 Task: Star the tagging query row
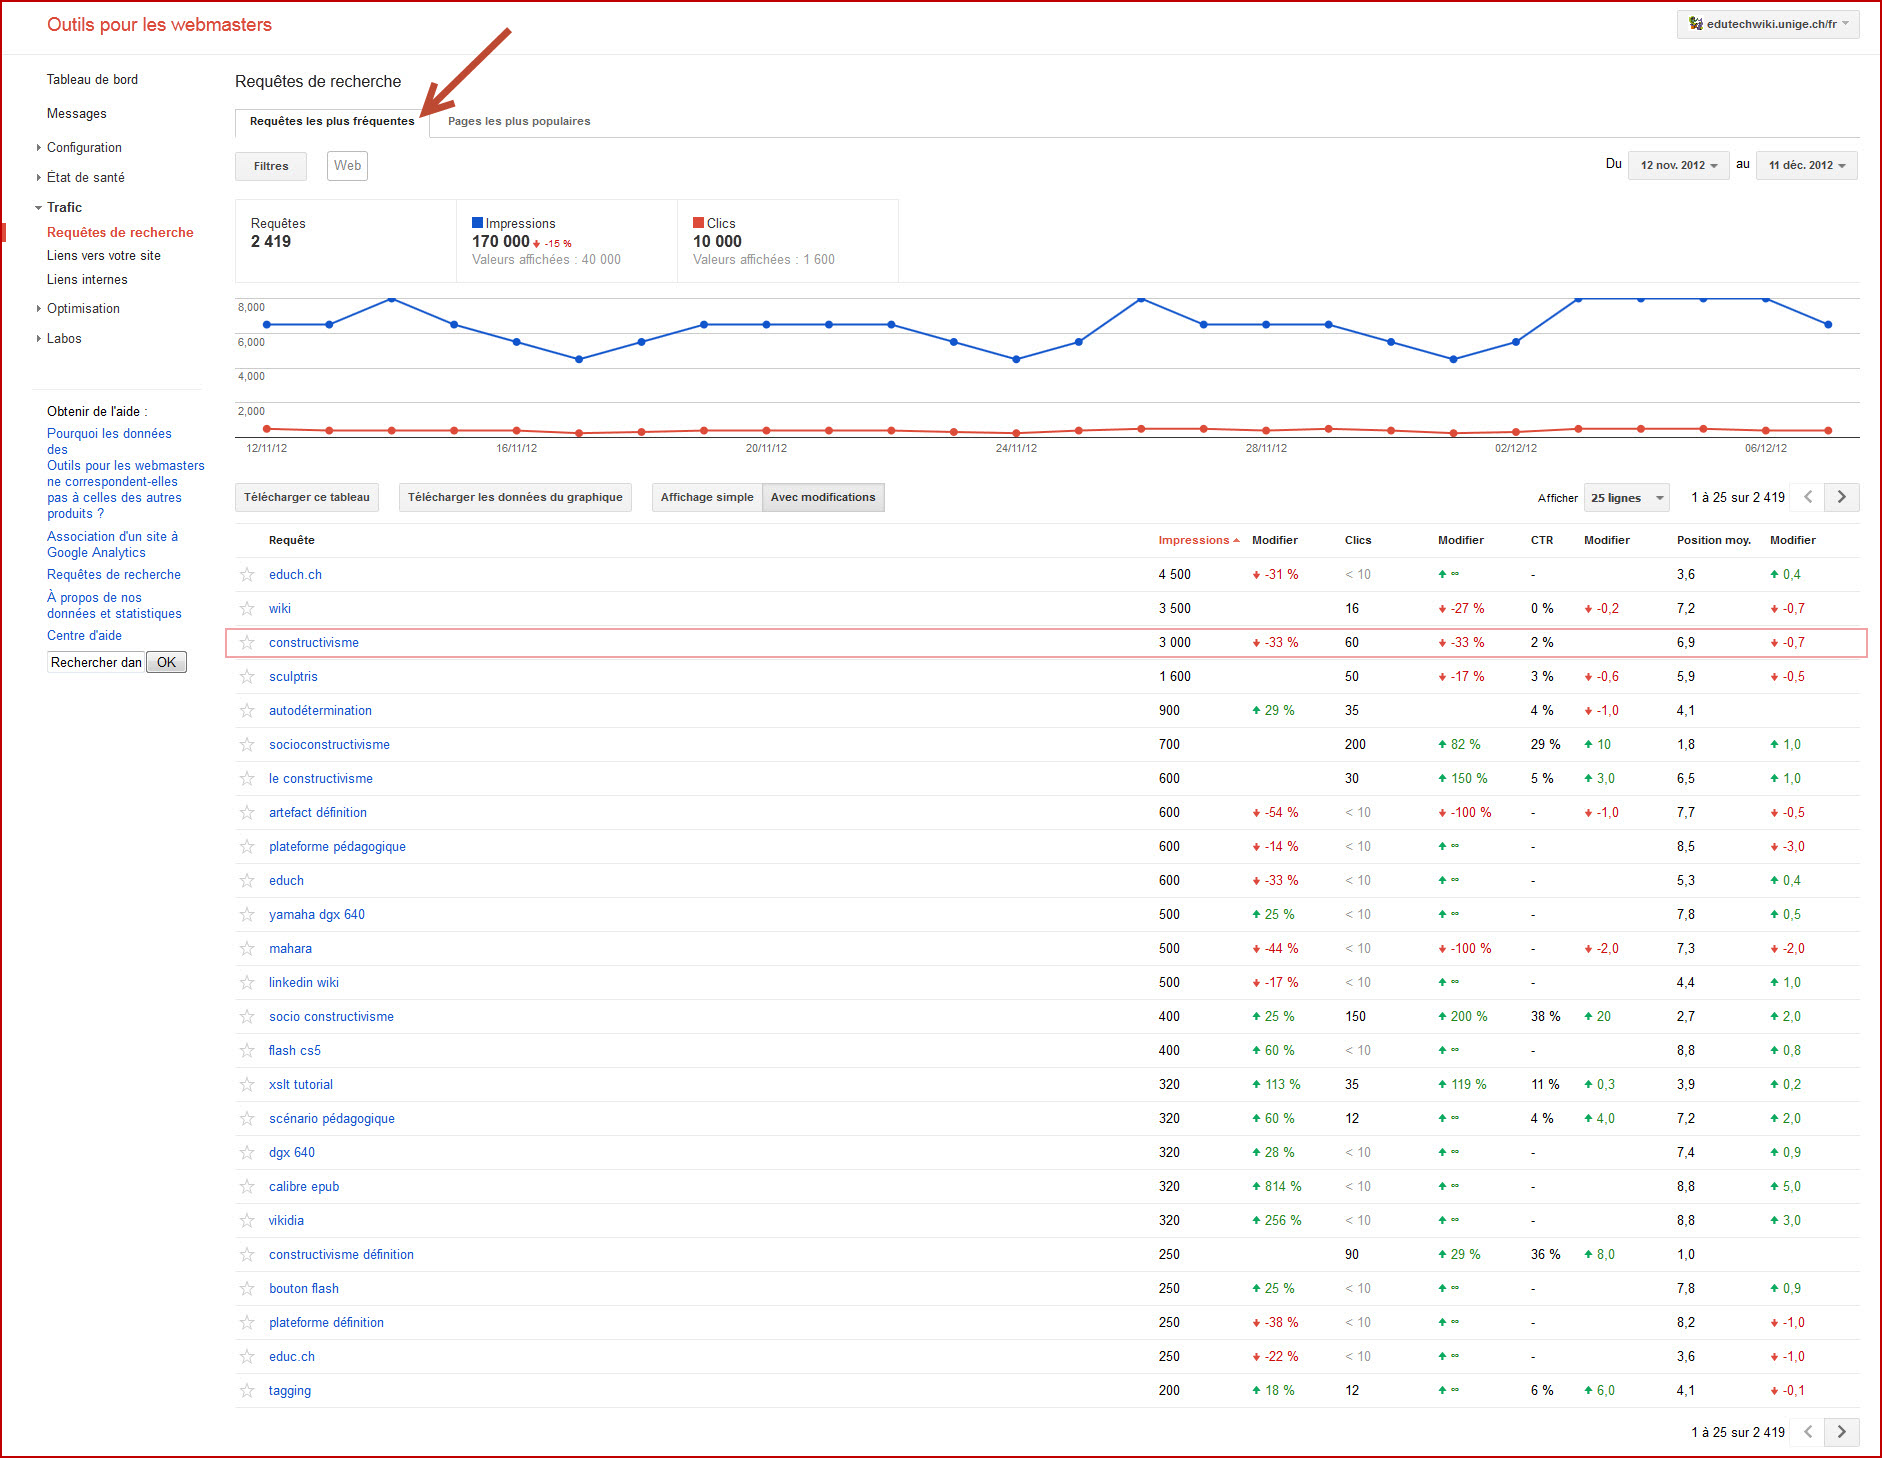pyautogui.click(x=247, y=1390)
